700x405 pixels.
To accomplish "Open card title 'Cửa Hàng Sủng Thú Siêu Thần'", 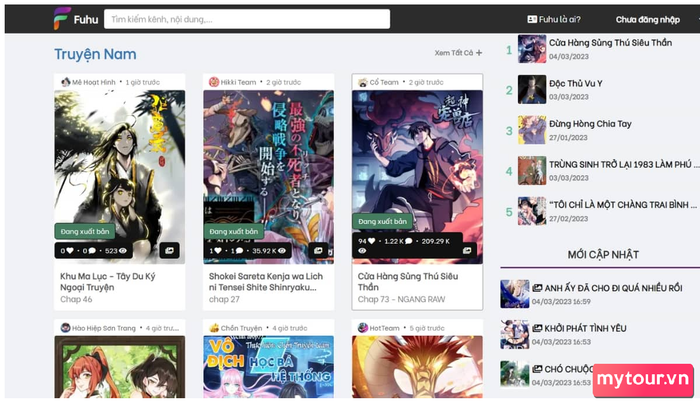I will point(408,282).
